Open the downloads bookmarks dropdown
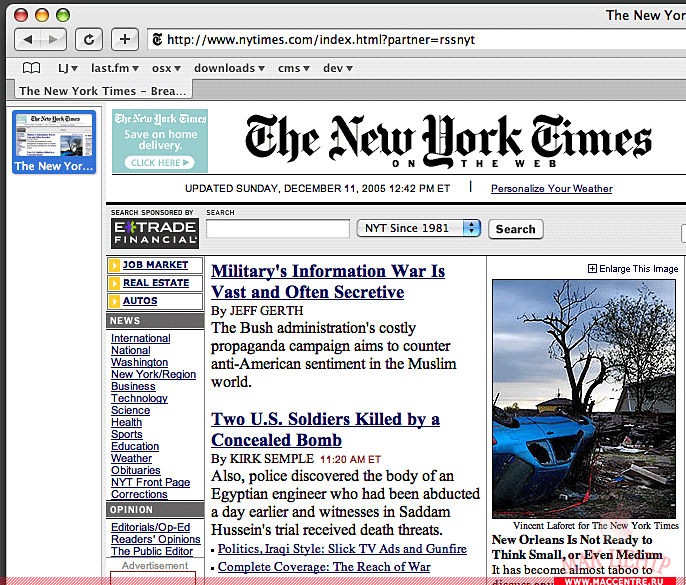 pyautogui.click(x=229, y=68)
